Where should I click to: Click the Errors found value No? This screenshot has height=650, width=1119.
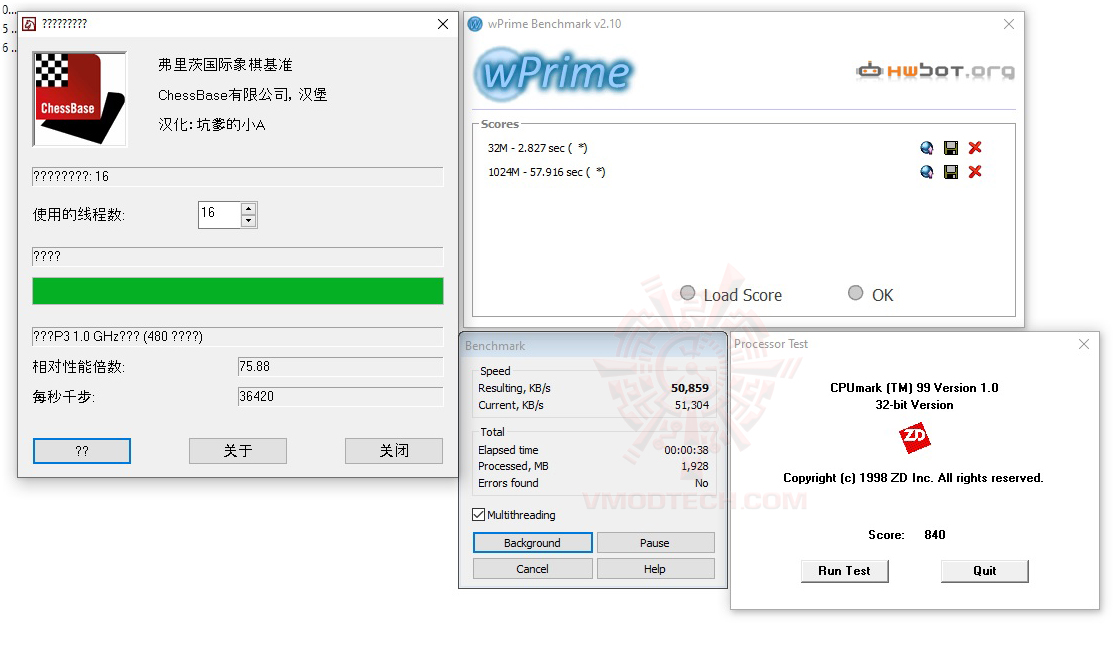pos(702,484)
